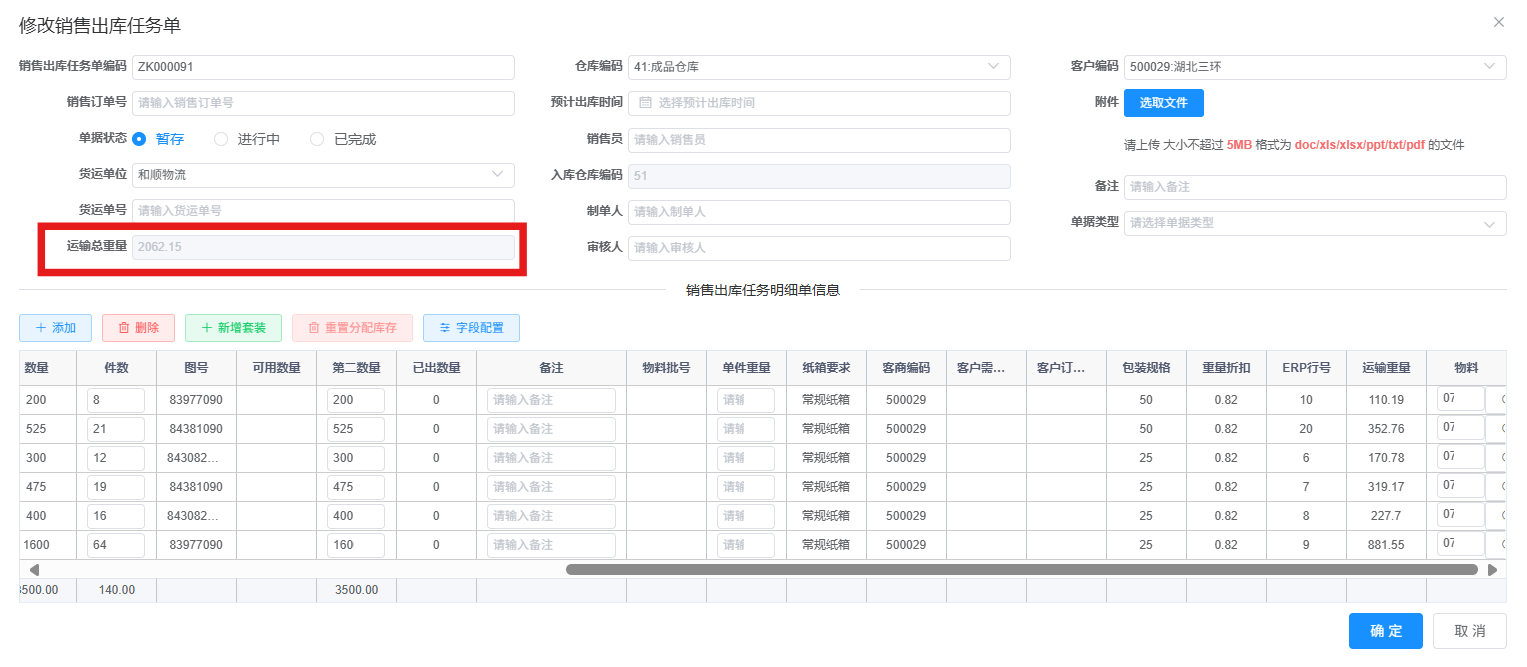This screenshot has width=1527, height=667.
Task: Expand the 客户编码 dropdown
Action: click(x=1315, y=67)
